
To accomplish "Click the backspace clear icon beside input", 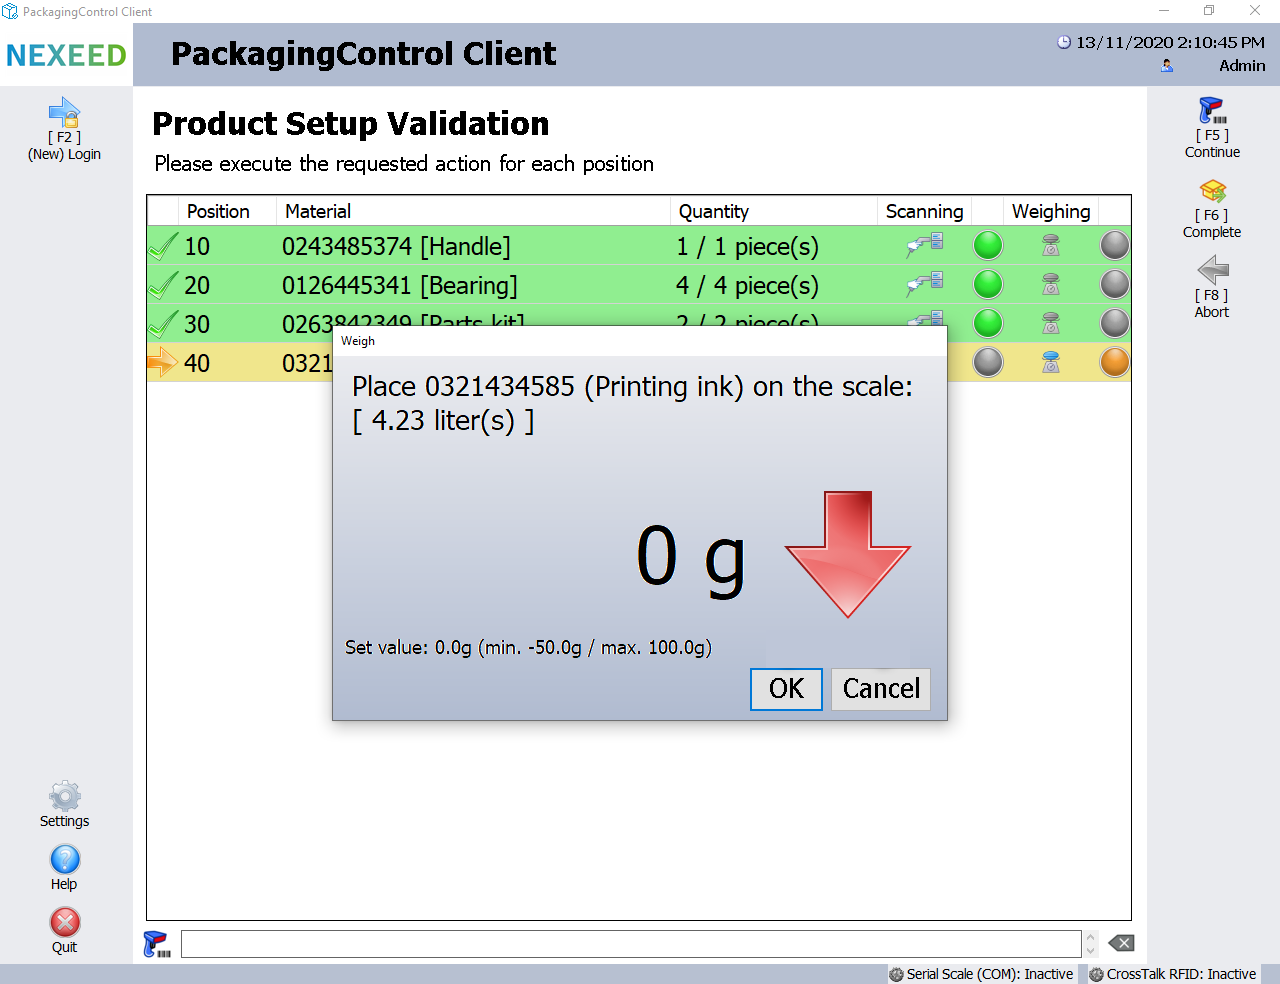I will (1122, 943).
